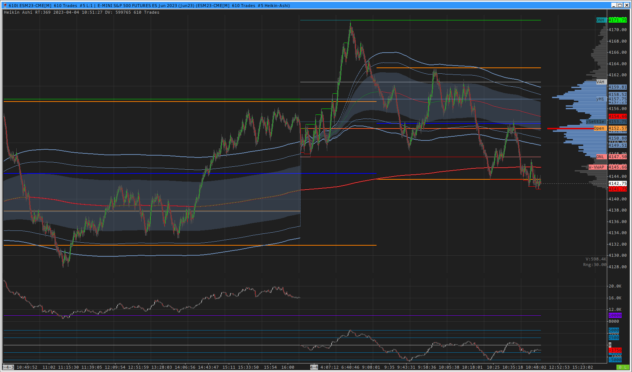Image resolution: width=632 pixels, height=372 pixels.
Task: Click the green box at bottom-right corner
Action: coord(623,367)
